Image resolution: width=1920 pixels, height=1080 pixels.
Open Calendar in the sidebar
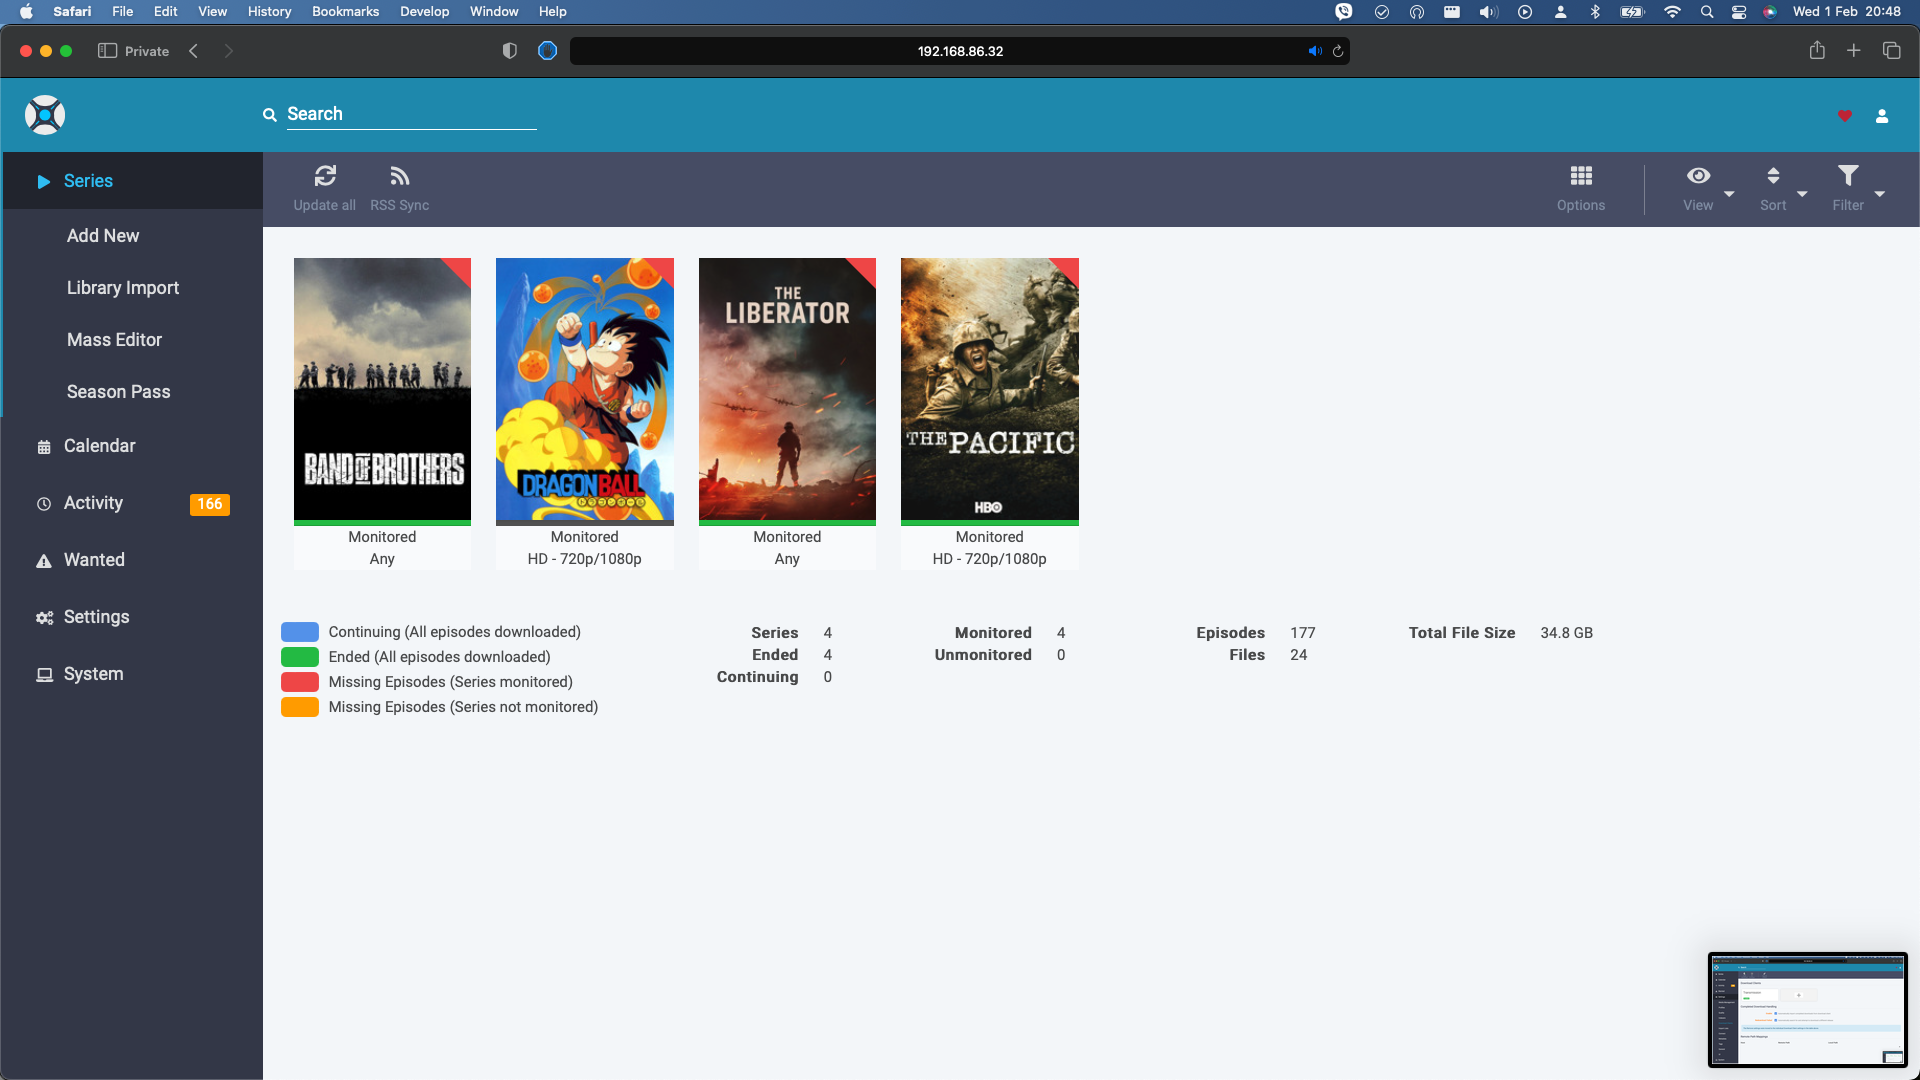coord(133,446)
